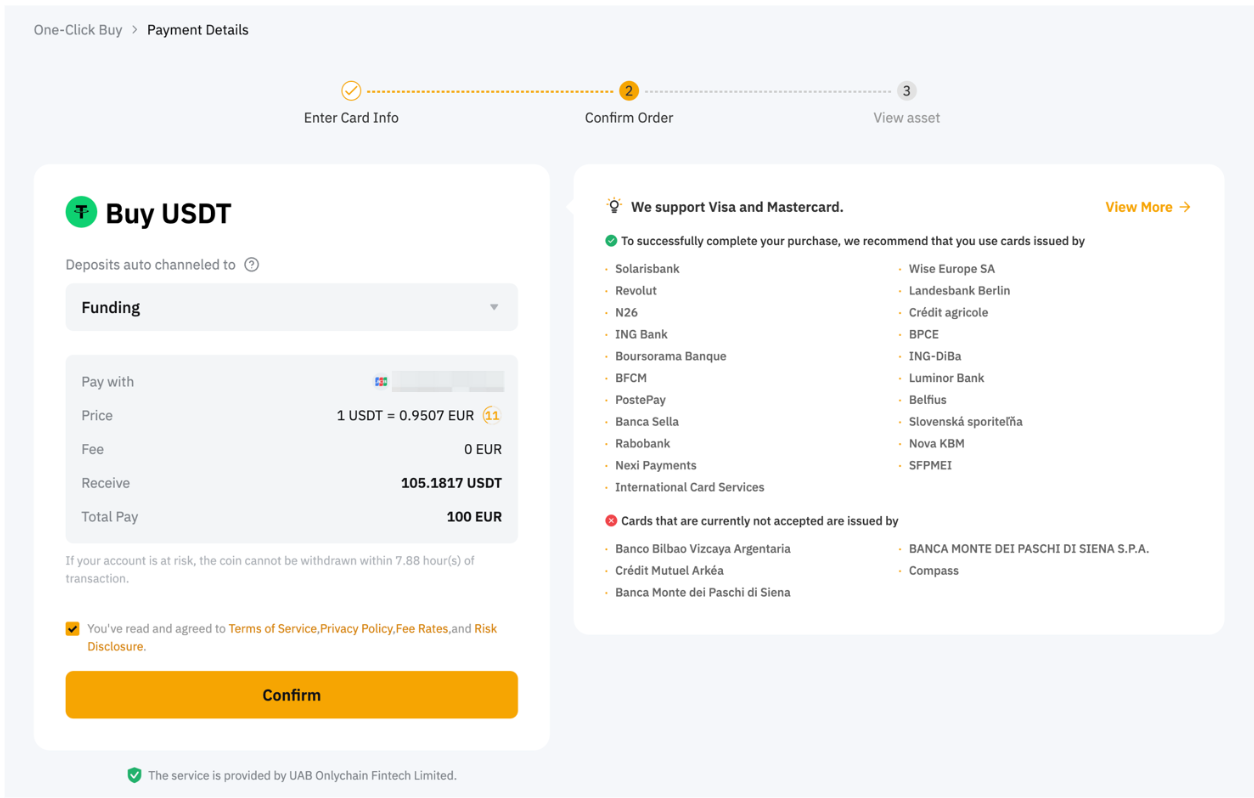Open the Terms of Service link
The height and width of the screenshot is (798, 1254).
(272, 629)
